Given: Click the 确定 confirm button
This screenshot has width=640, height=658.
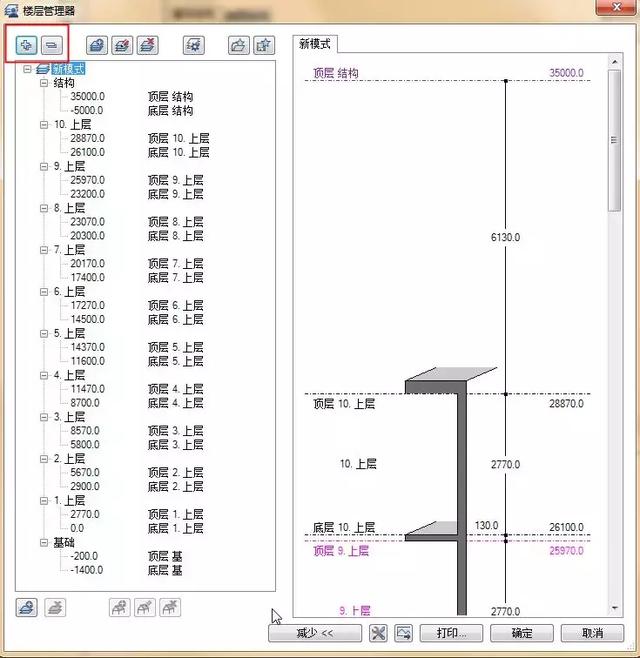Looking at the screenshot, I should click(522, 633).
